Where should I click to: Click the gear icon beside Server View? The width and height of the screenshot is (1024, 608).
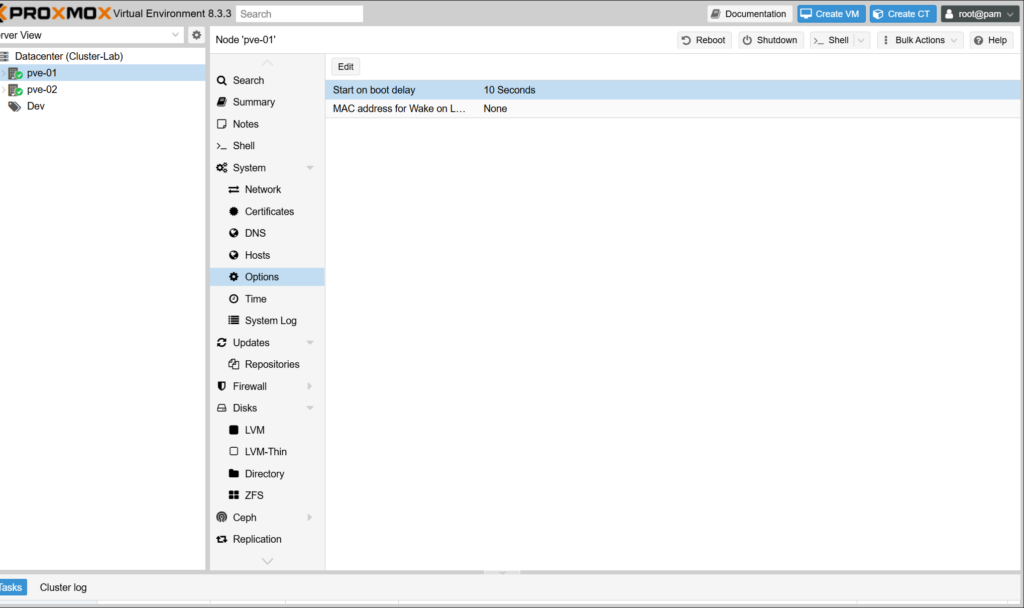tap(196, 35)
